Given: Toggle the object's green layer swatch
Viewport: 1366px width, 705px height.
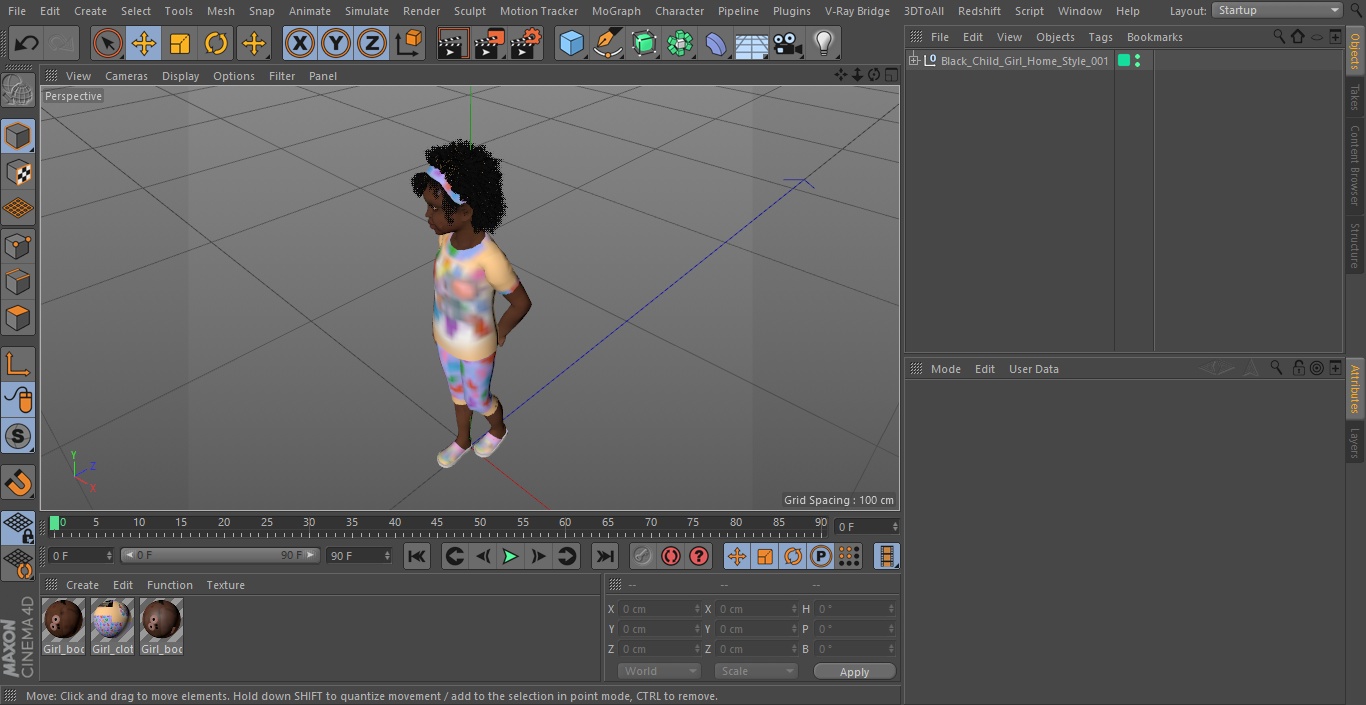Looking at the screenshot, I should (x=1124, y=61).
